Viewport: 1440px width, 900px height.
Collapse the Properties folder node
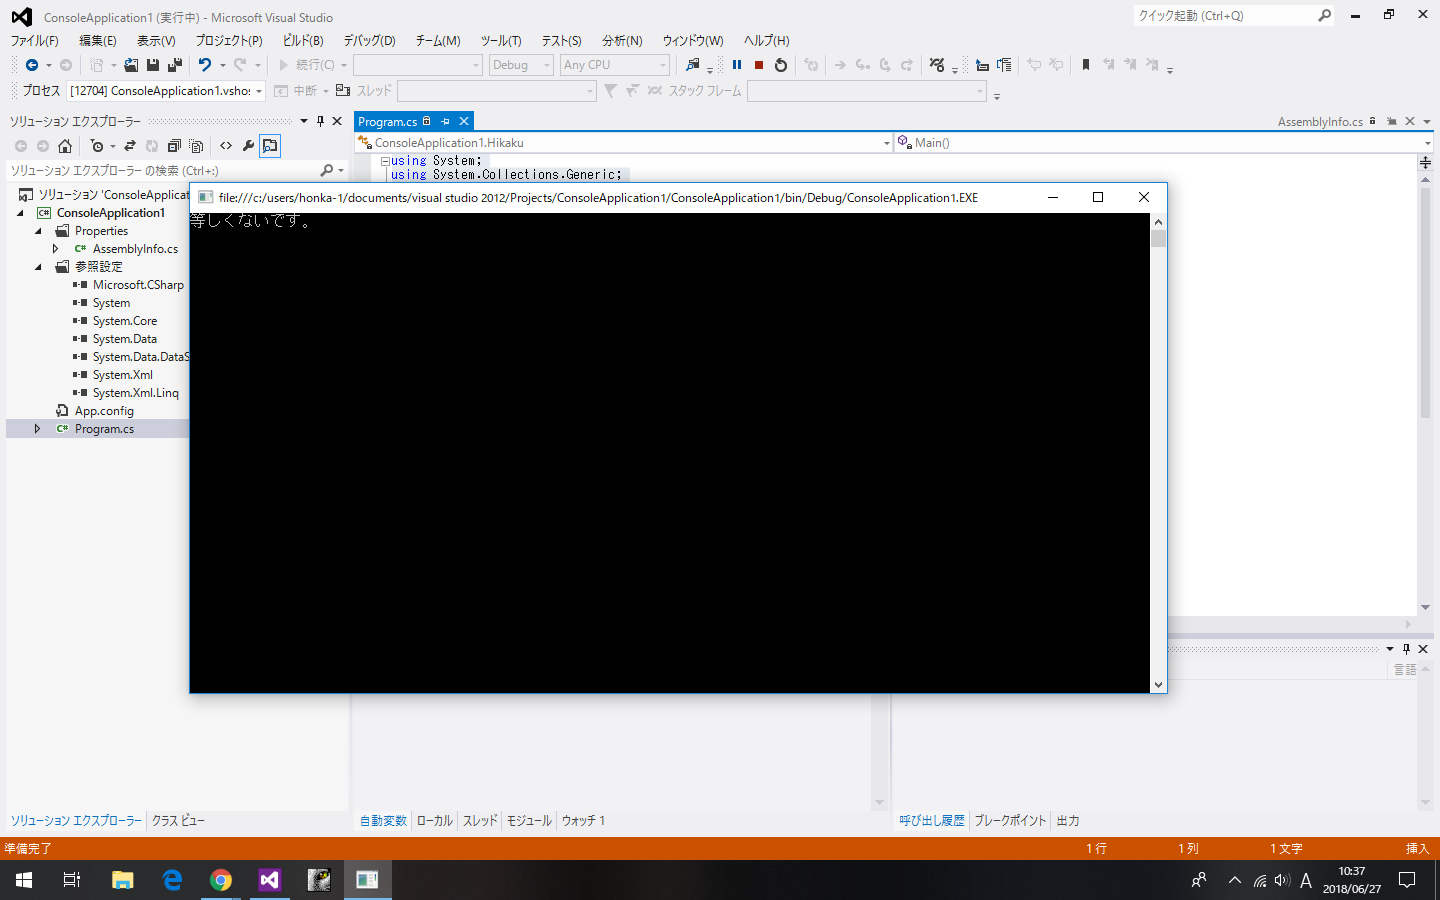[38, 231]
